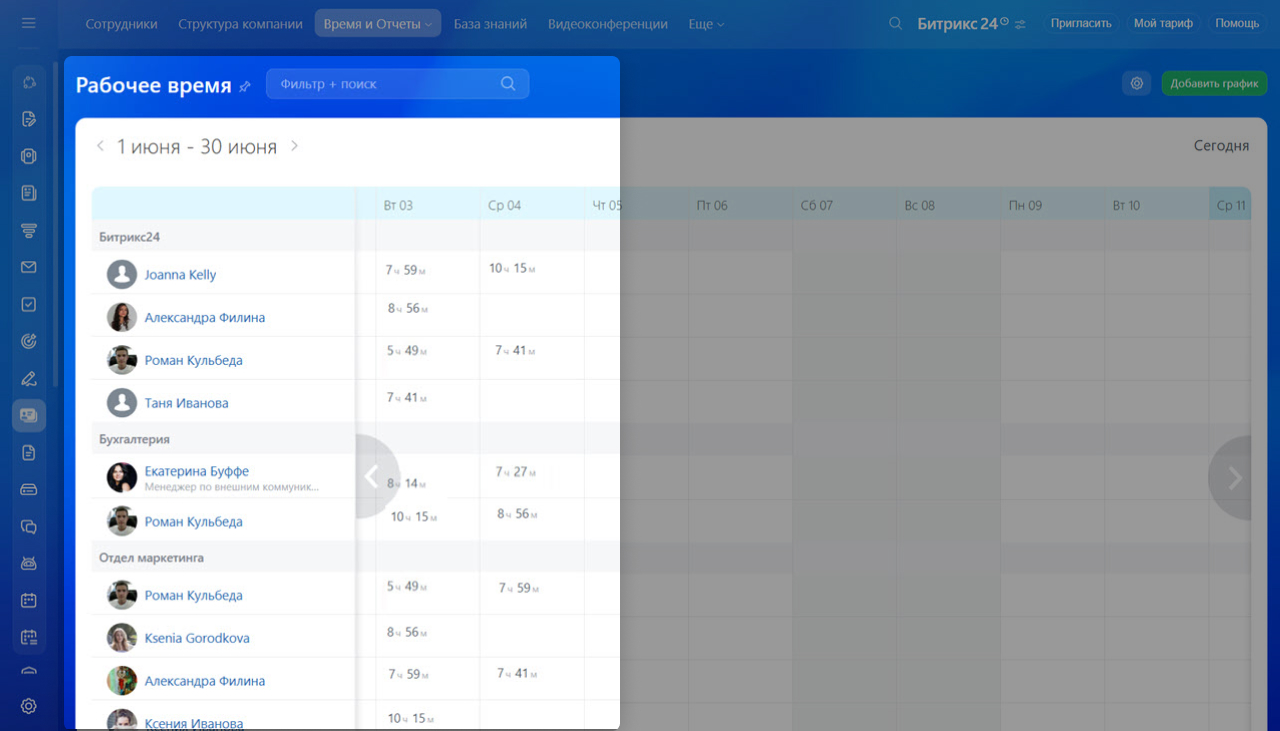Focus the Фильтр + поиск field
1280x731 pixels.
pyautogui.click(x=397, y=84)
